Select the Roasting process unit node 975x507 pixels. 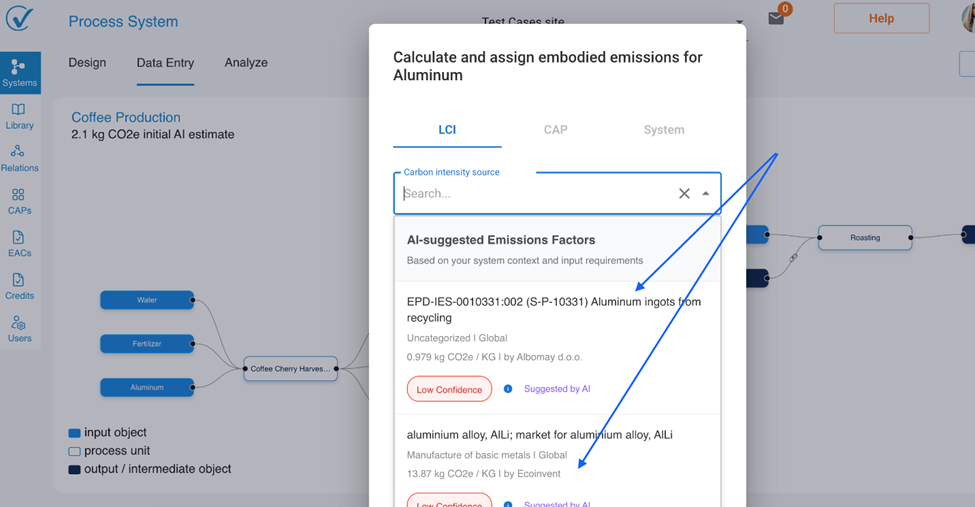tap(865, 238)
